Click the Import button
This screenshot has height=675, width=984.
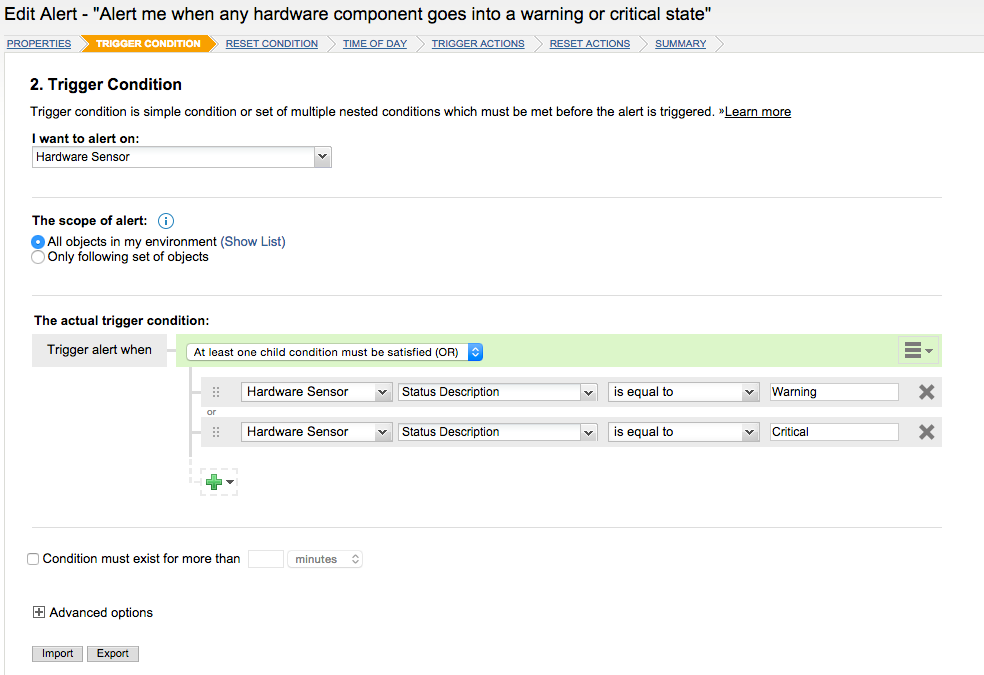(x=57, y=653)
